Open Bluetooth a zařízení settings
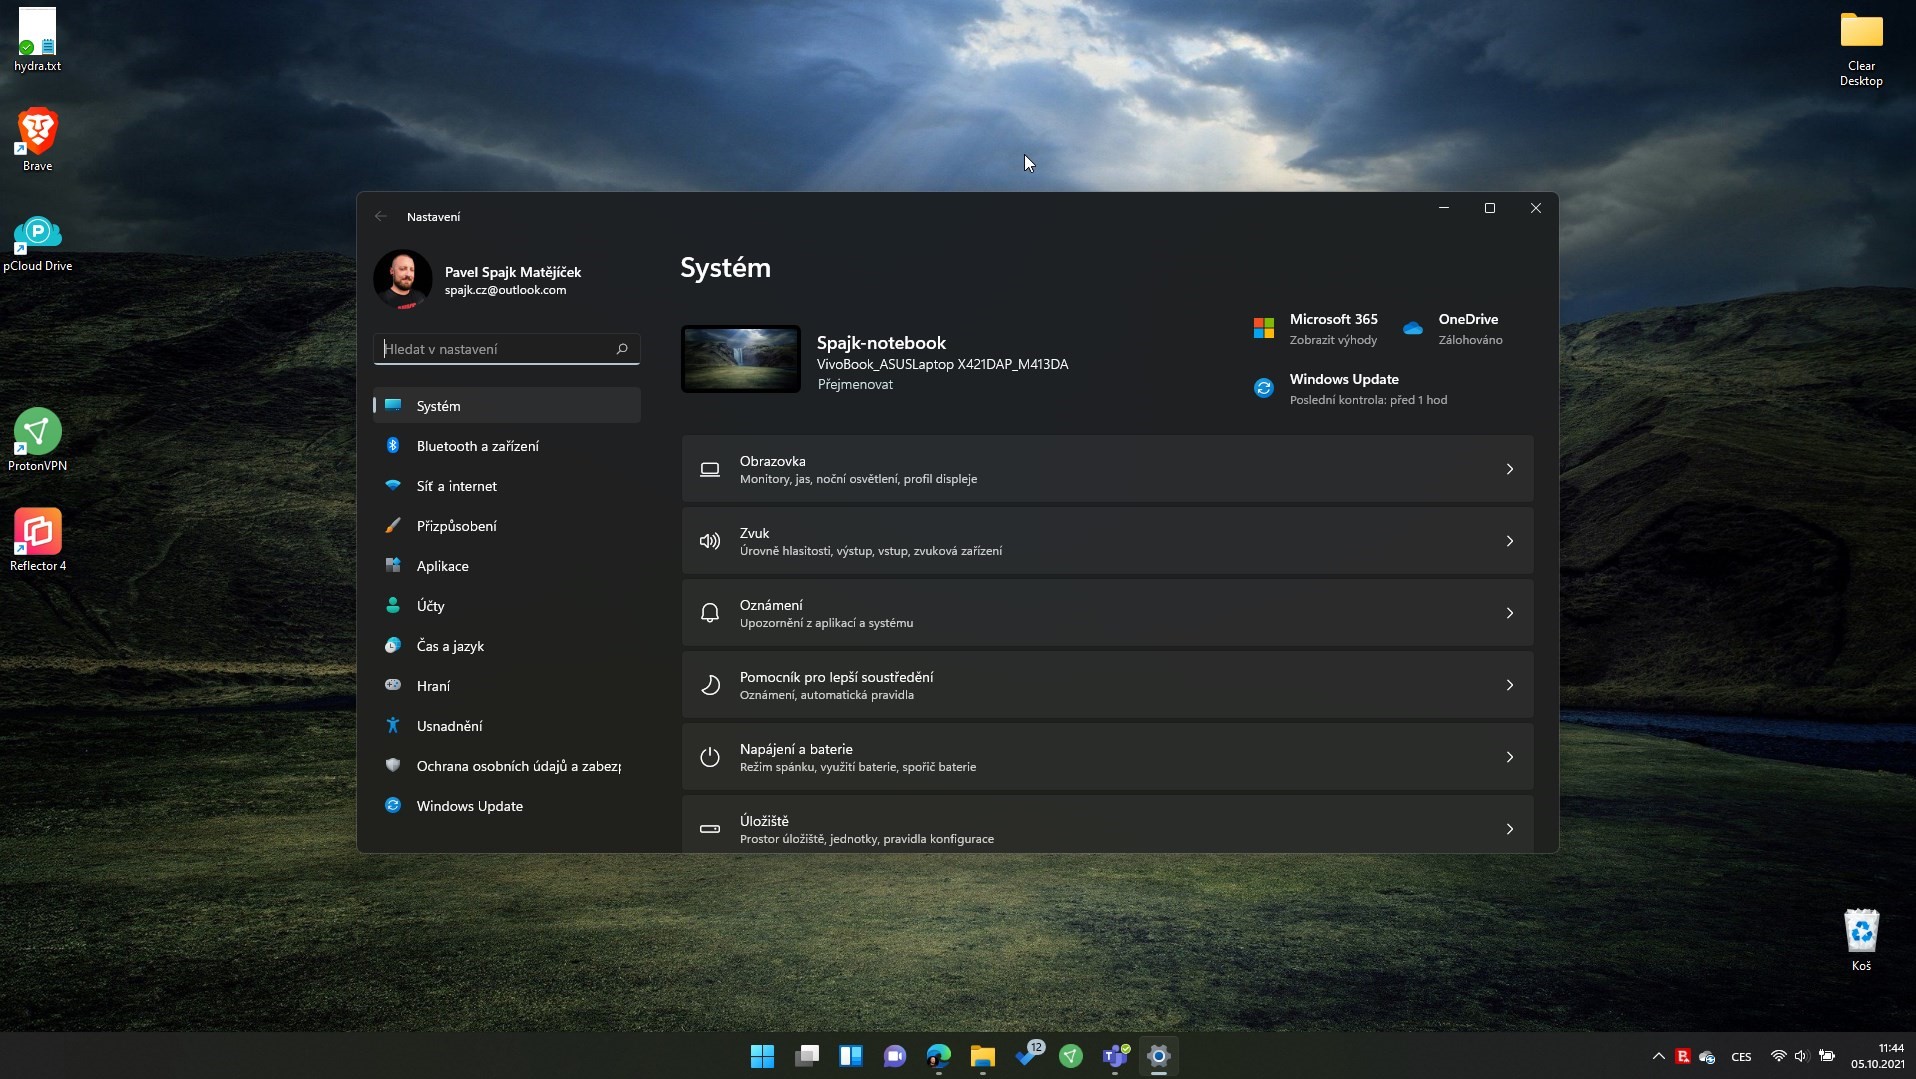The width and height of the screenshot is (1916, 1079). pyautogui.click(x=506, y=445)
